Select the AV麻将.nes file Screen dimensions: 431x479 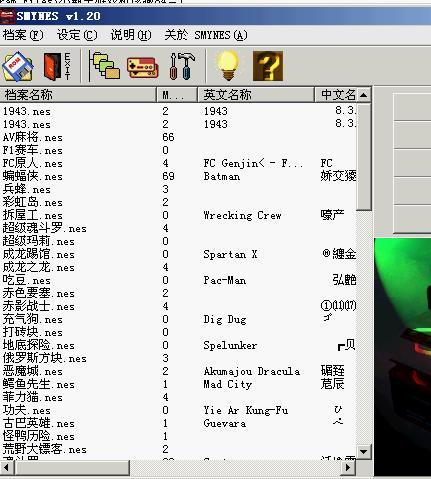[33, 137]
